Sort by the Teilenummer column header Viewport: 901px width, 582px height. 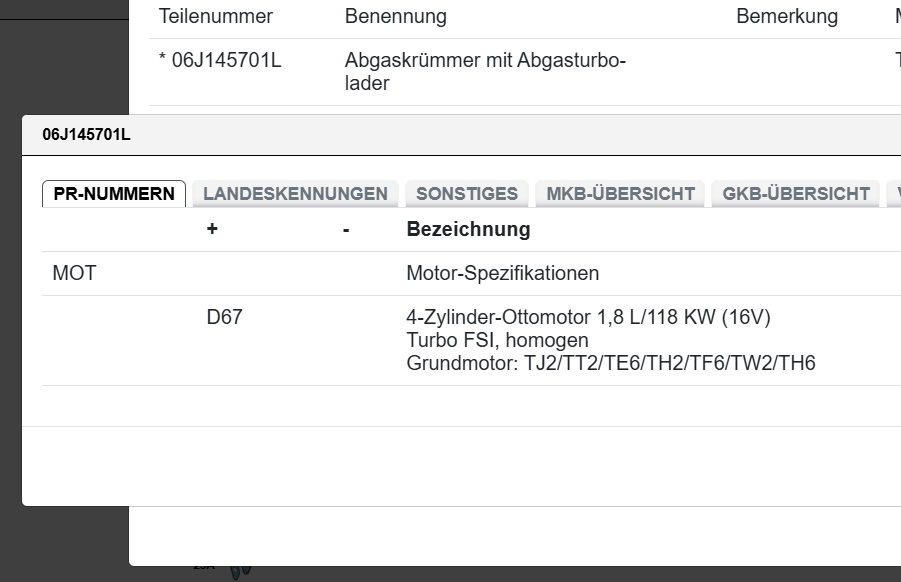coord(214,16)
